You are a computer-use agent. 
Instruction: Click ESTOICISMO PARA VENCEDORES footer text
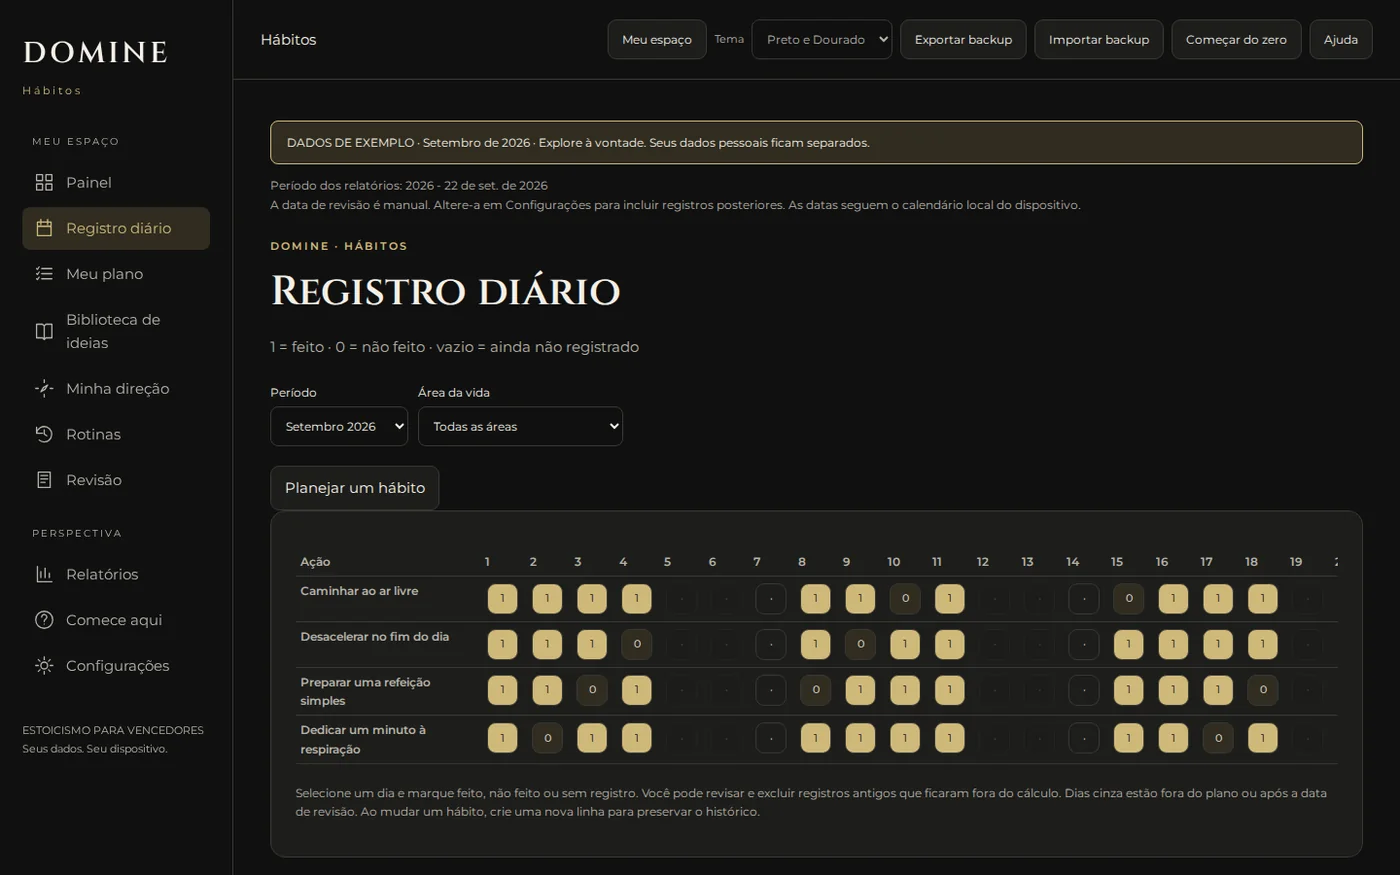click(113, 730)
